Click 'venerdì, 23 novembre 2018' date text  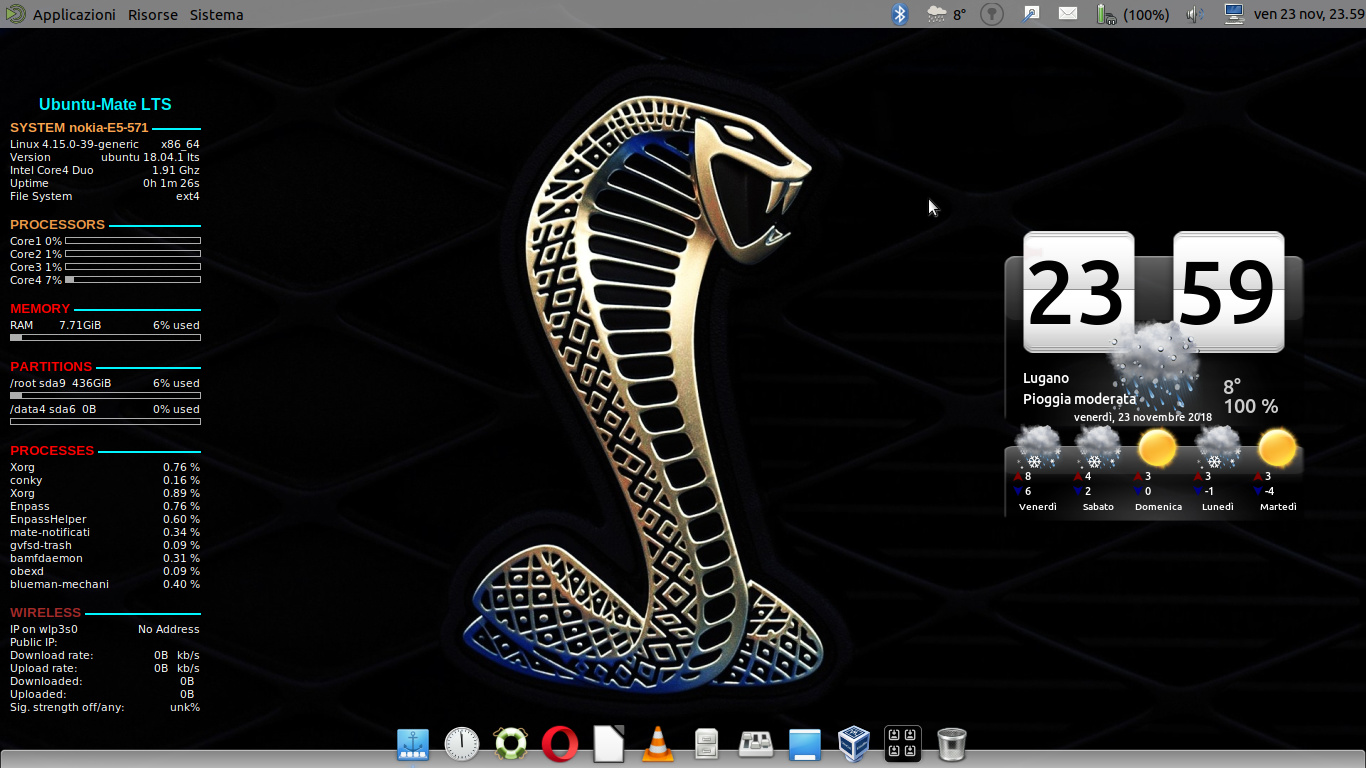pos(1143,417)
